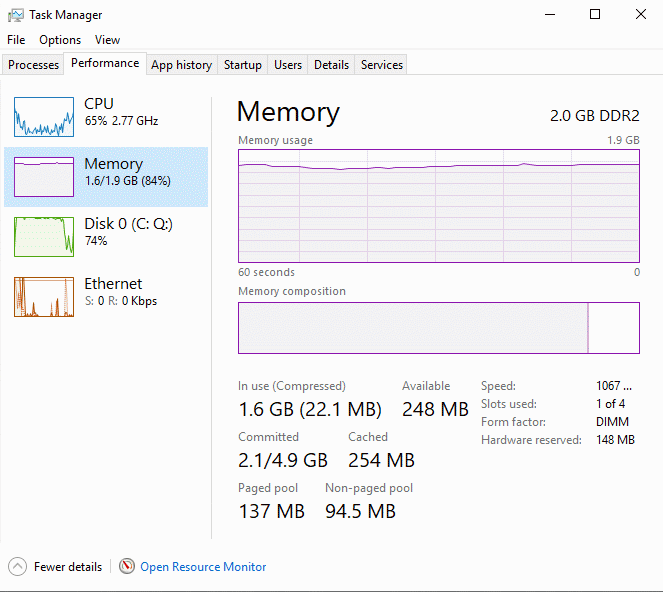Switch to the Details tab
This screenshot has height=592, width=663.
click(x=331, y=65)
